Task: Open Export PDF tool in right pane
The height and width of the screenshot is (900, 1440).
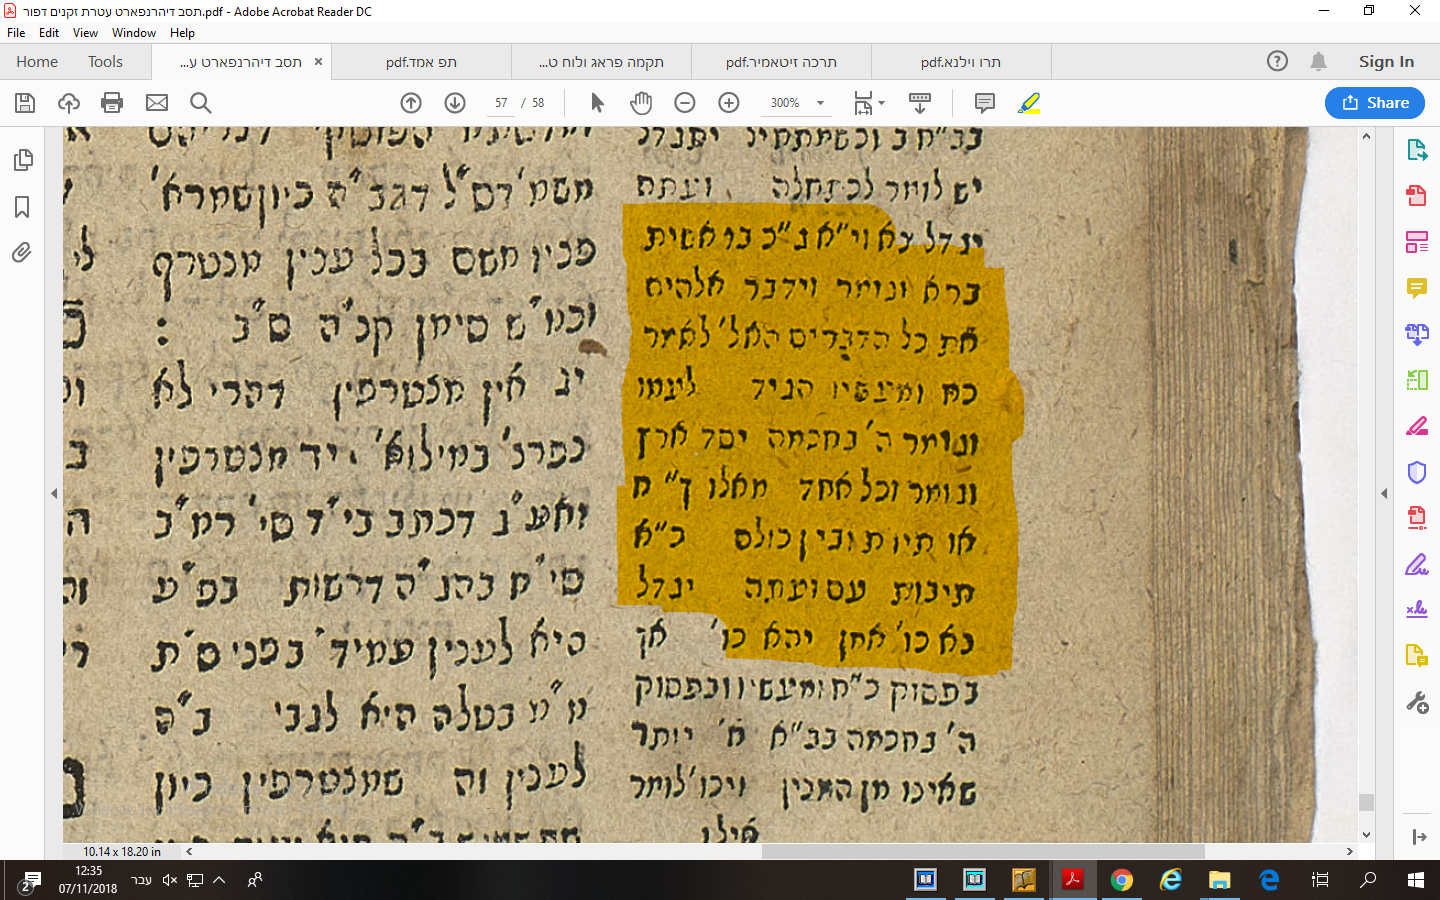Action: click(1417, 150)
